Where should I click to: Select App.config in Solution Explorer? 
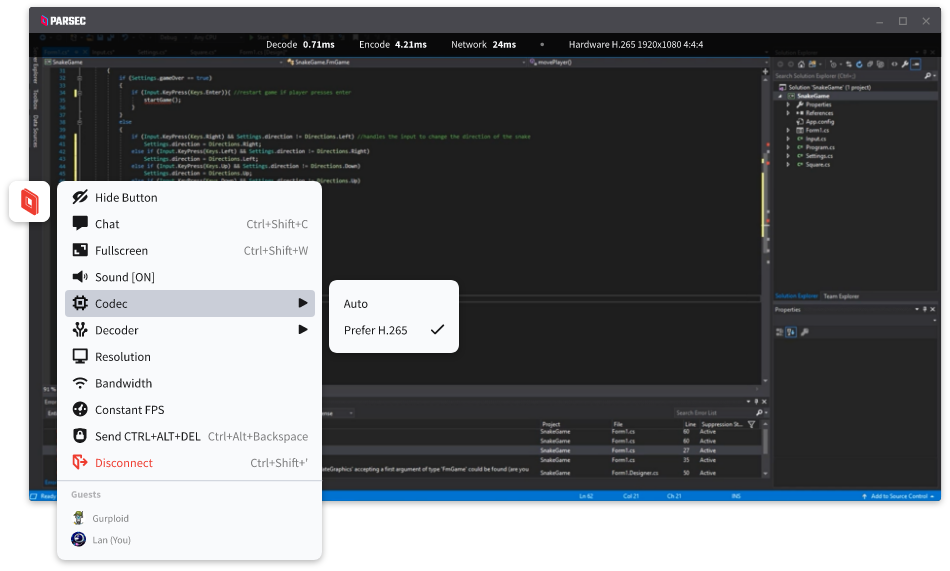coord(819,121)
